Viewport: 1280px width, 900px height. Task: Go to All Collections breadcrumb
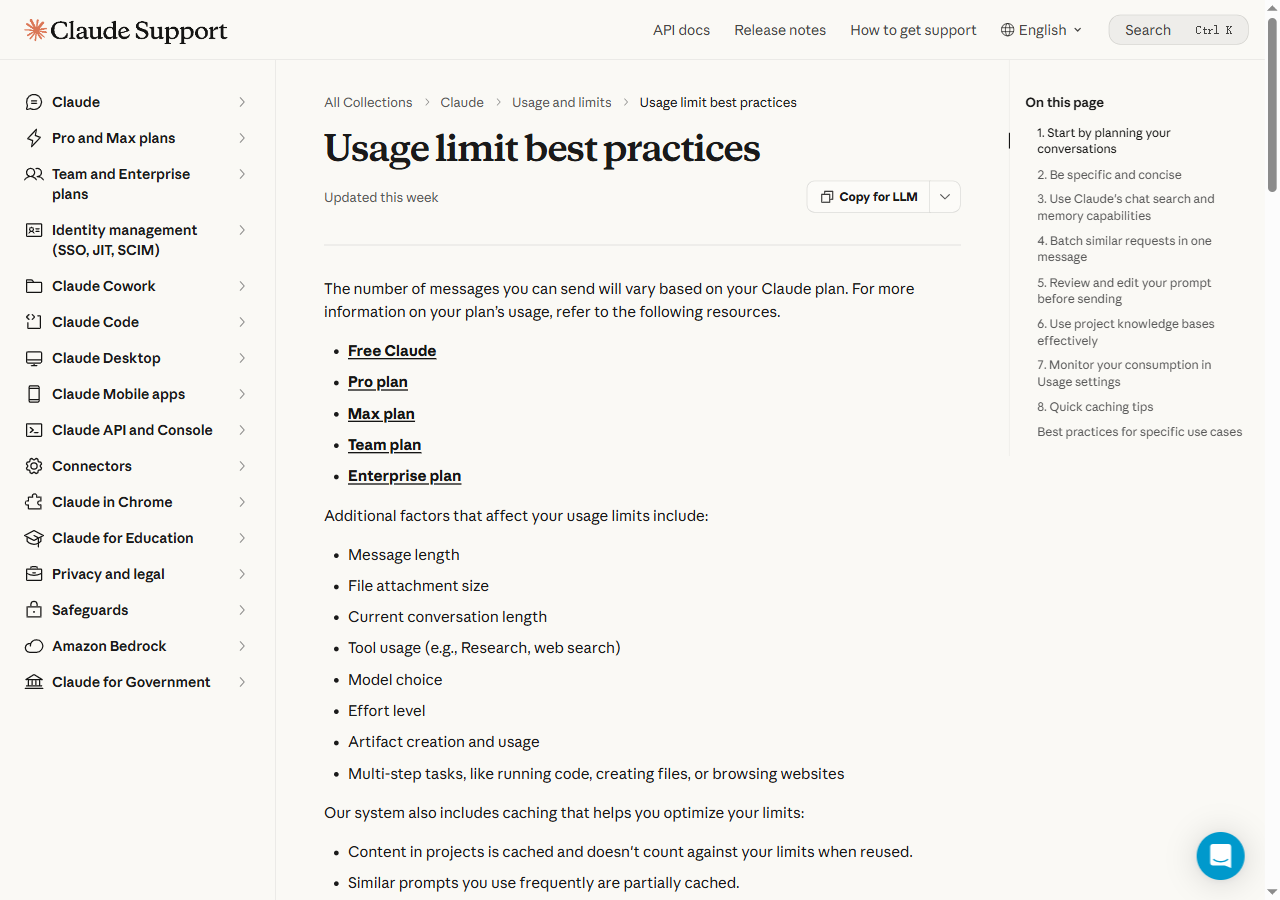(x=368, y=102)
